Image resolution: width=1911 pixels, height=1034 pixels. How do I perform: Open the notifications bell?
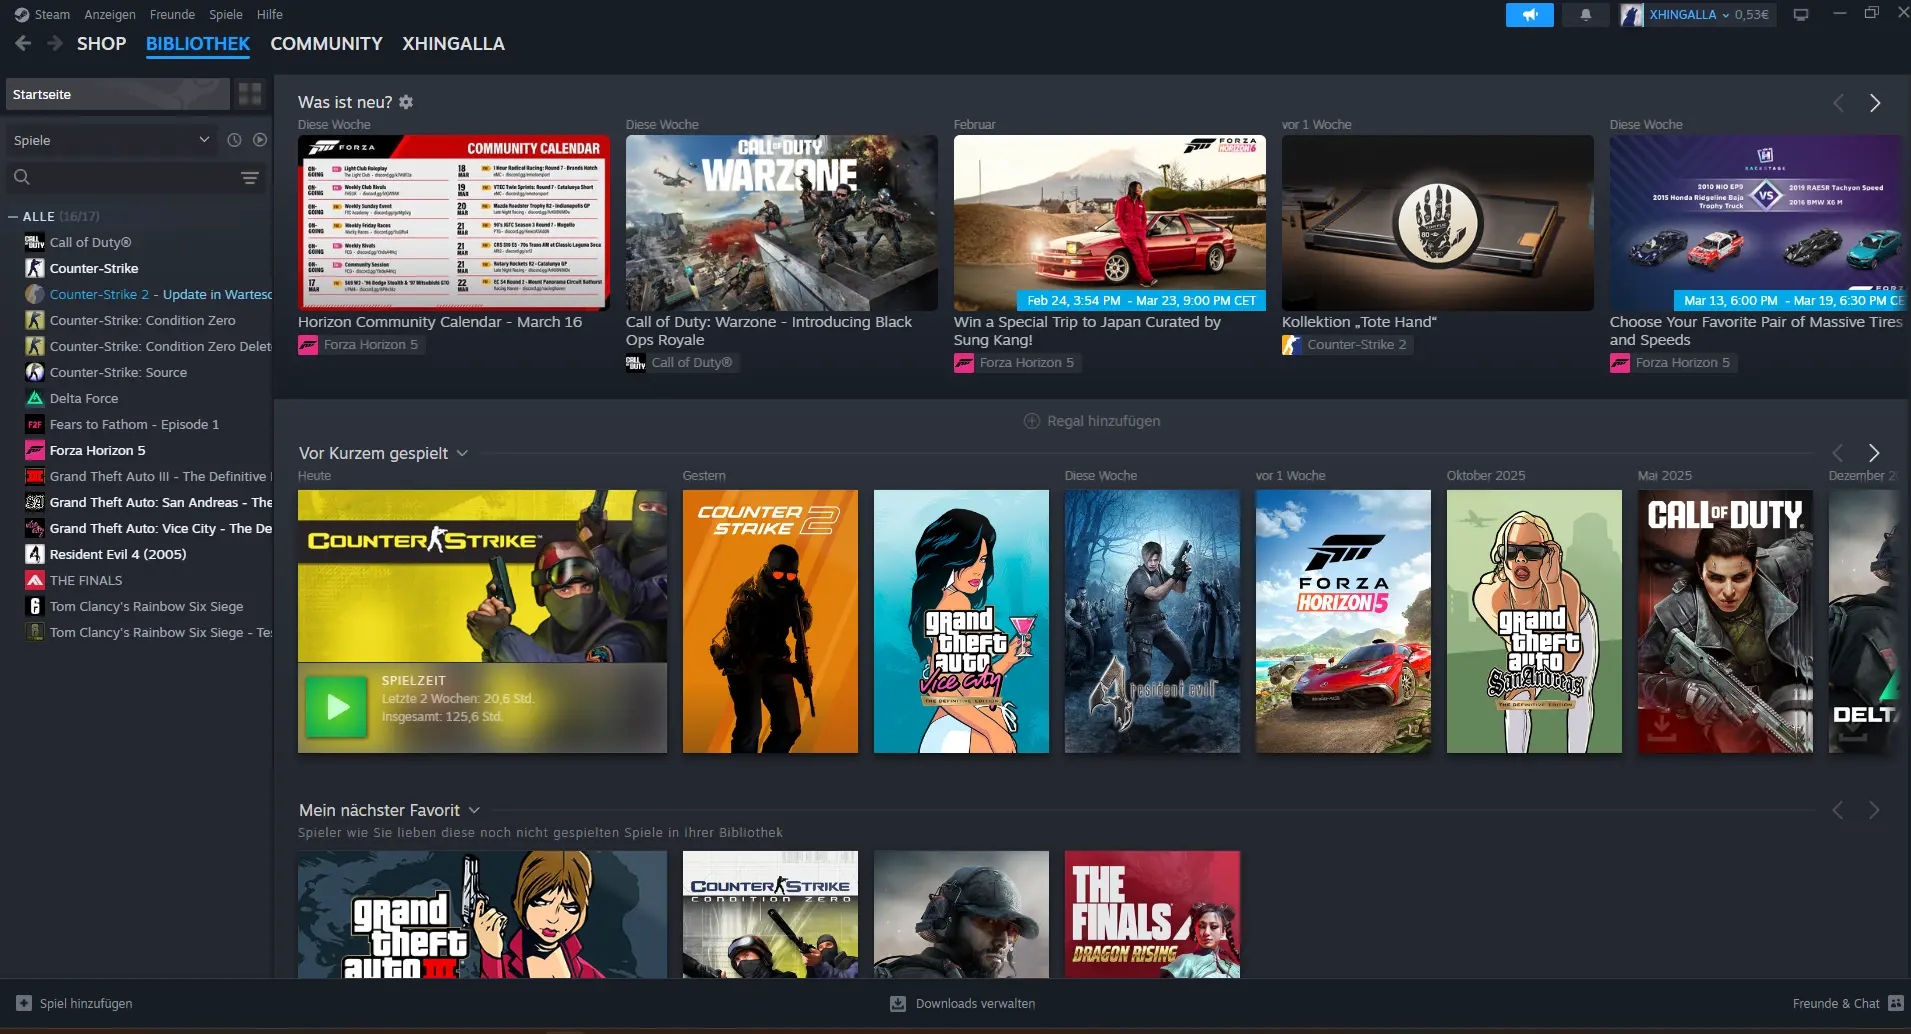[x=1585, y=15]
